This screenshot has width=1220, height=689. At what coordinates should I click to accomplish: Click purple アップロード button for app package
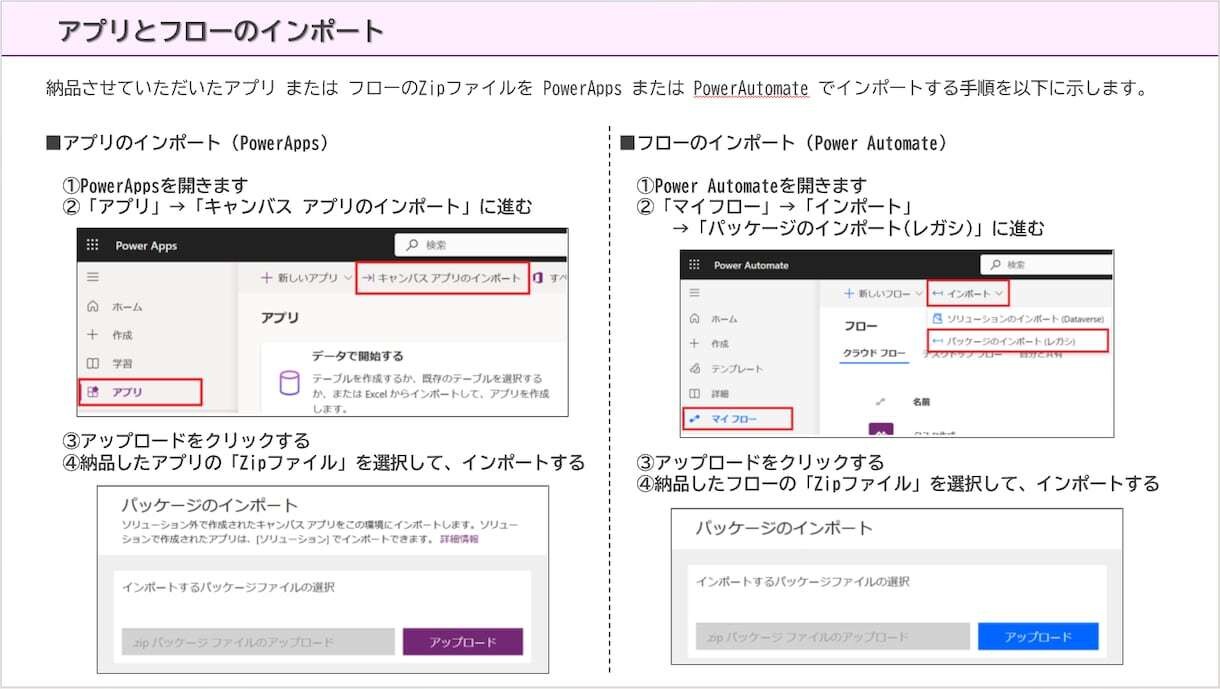[x=463, y=642]
